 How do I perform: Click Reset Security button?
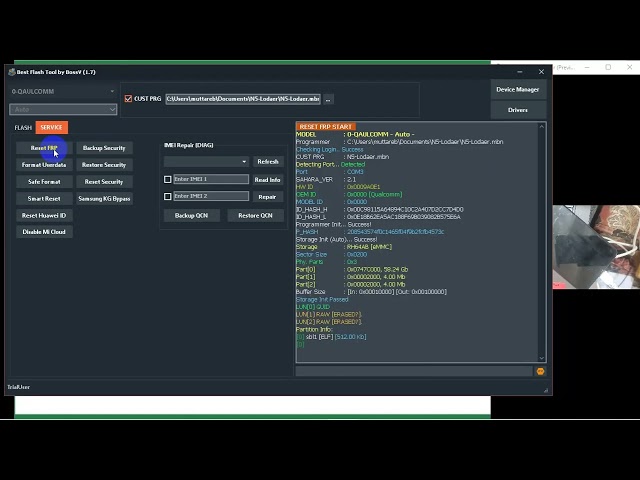coord(104,182)
